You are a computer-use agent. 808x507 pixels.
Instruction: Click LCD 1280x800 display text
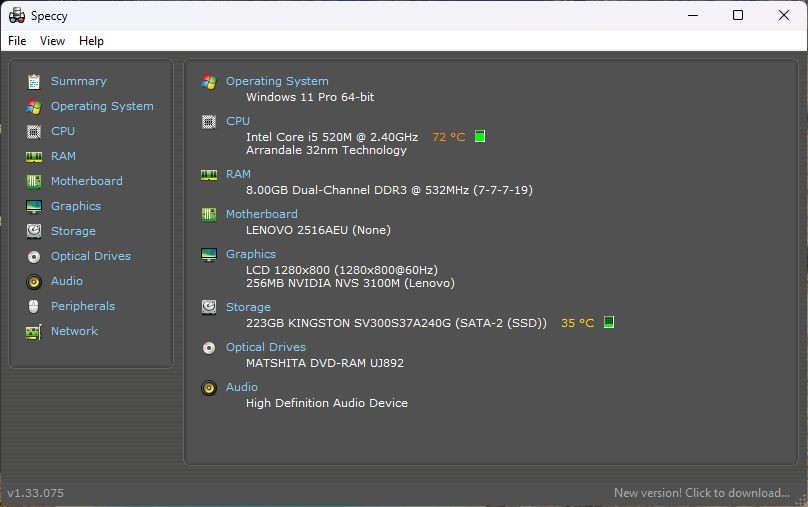coord(342,270)
